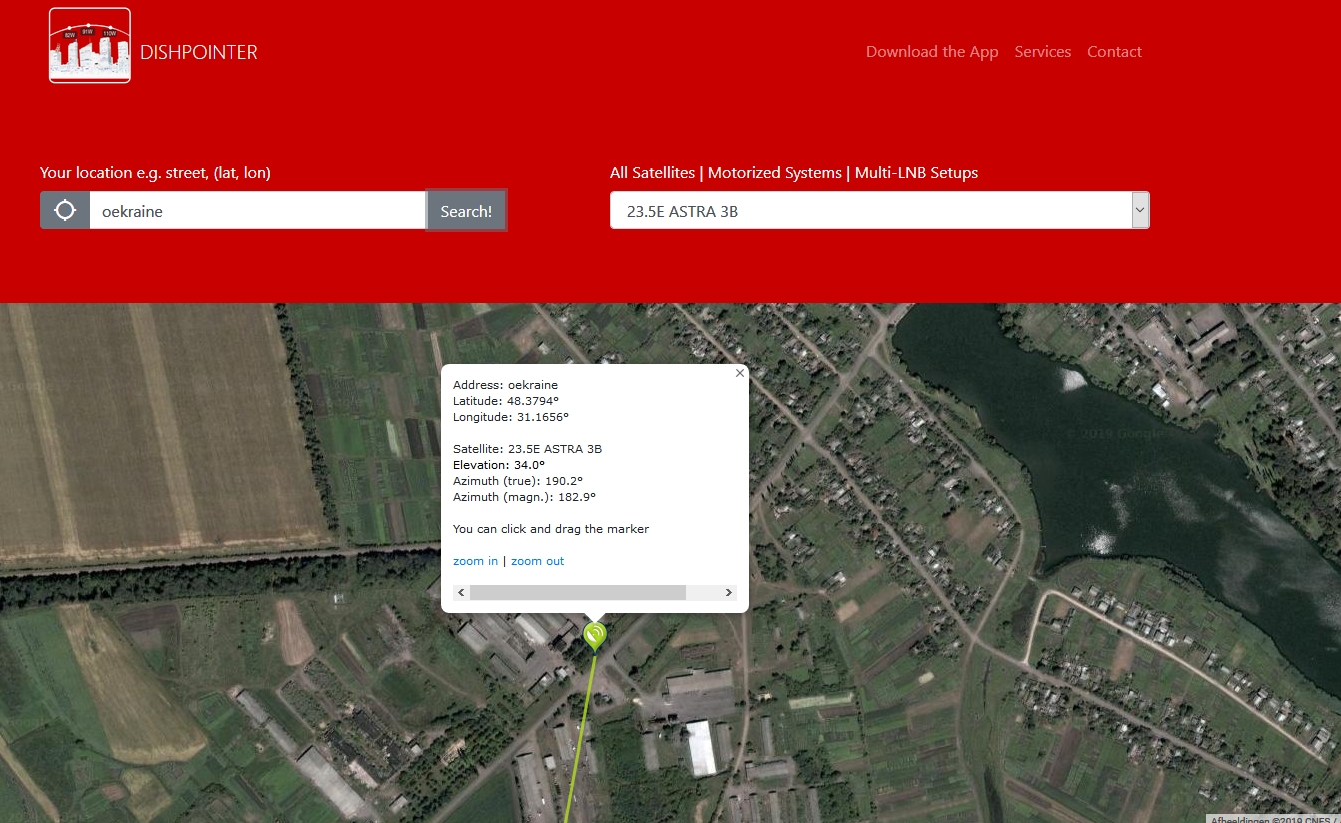Open the Download the App page
The image size is (1341, 823).
point(931,52)
